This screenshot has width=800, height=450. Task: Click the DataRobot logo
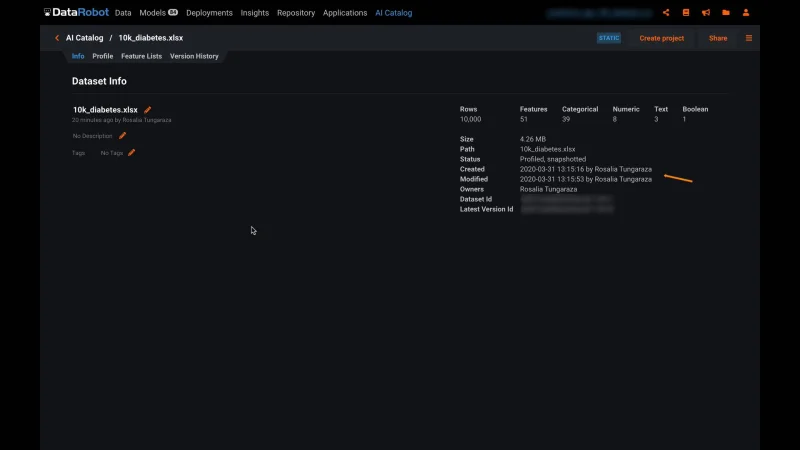(76, 12)
